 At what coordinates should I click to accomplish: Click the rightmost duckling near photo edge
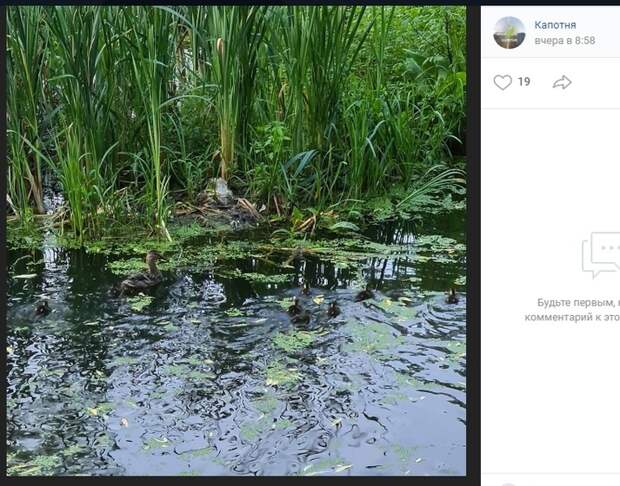[x=452, y=296]
